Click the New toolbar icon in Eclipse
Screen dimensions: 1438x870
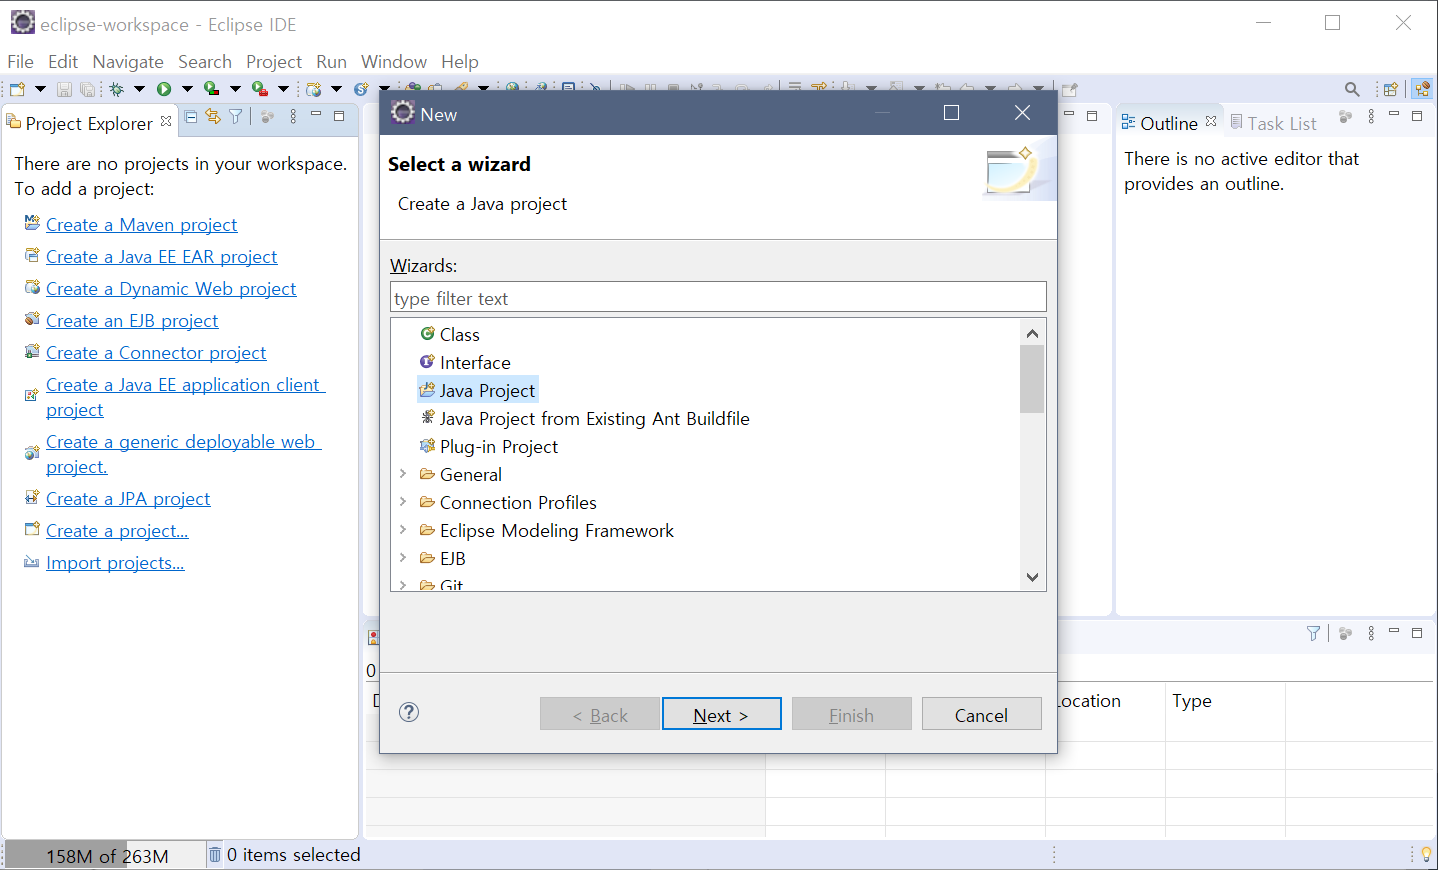click(17, 89)
